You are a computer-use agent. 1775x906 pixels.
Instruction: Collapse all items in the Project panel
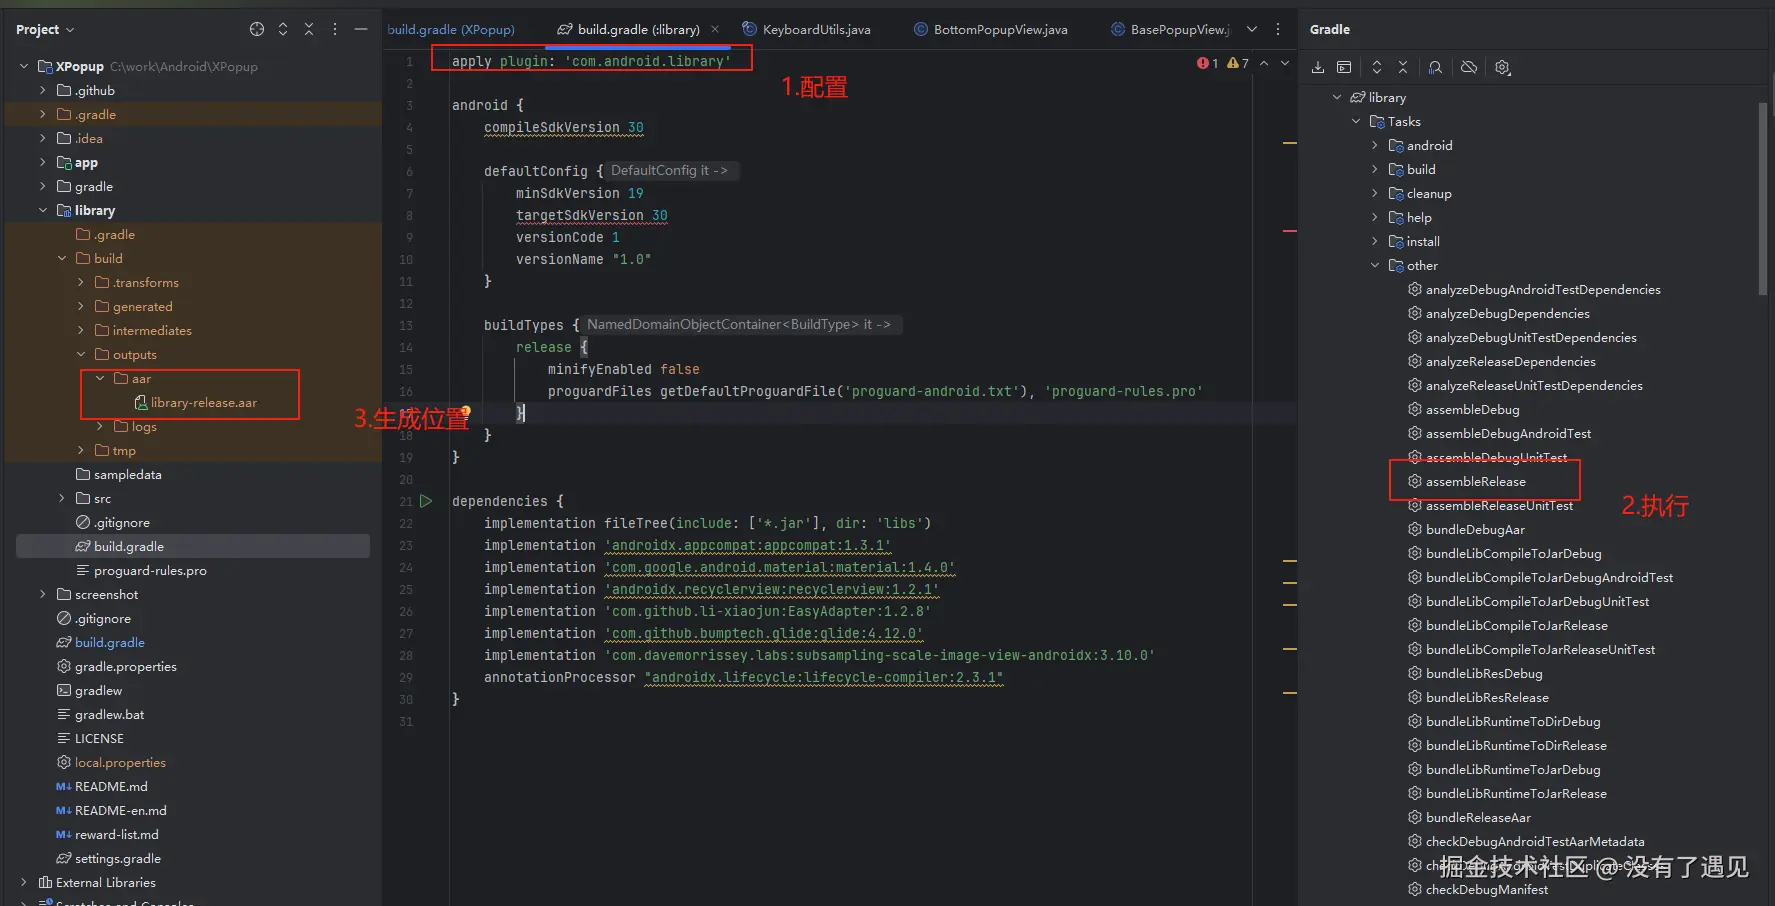click(x=309, y=29)
